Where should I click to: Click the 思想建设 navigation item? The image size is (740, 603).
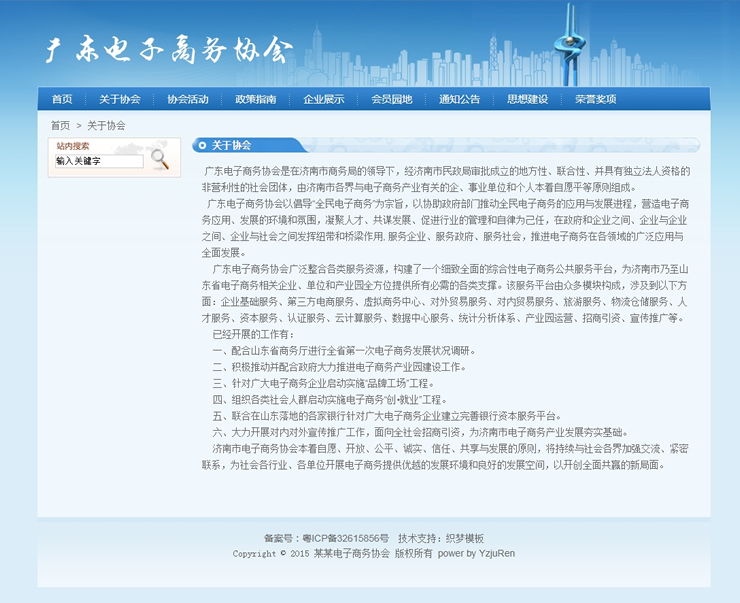(527, 99)
